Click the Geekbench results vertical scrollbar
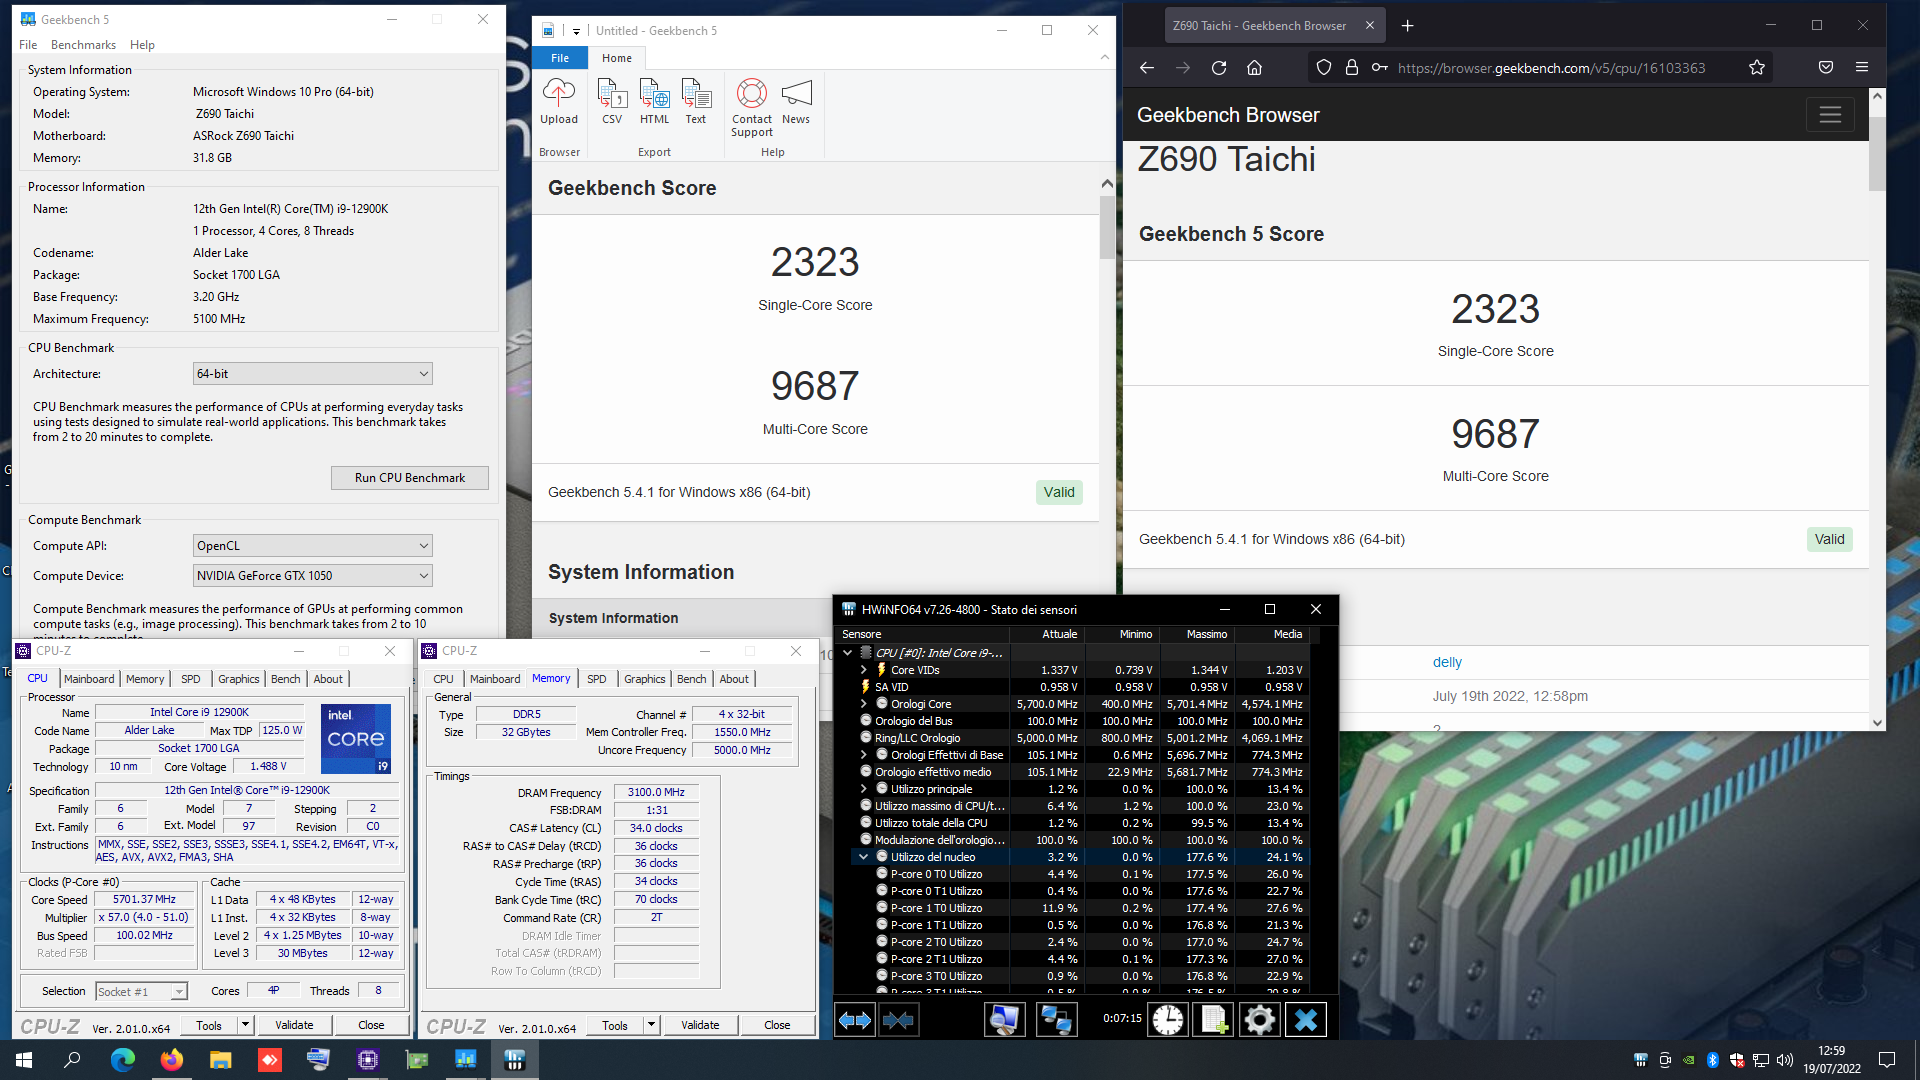This screenshot has width=1920, height=1080. [1107, 228]
